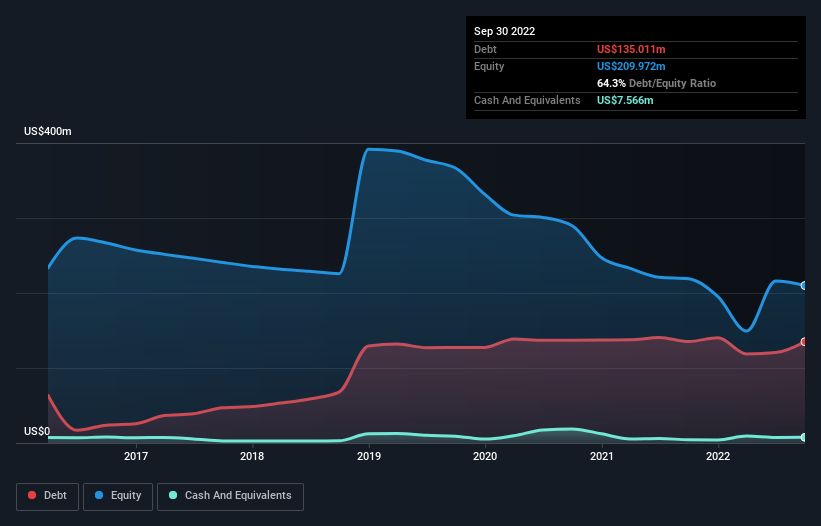Select the 2019 x-axis label
The image size is (821, 526).
(369, 456)
